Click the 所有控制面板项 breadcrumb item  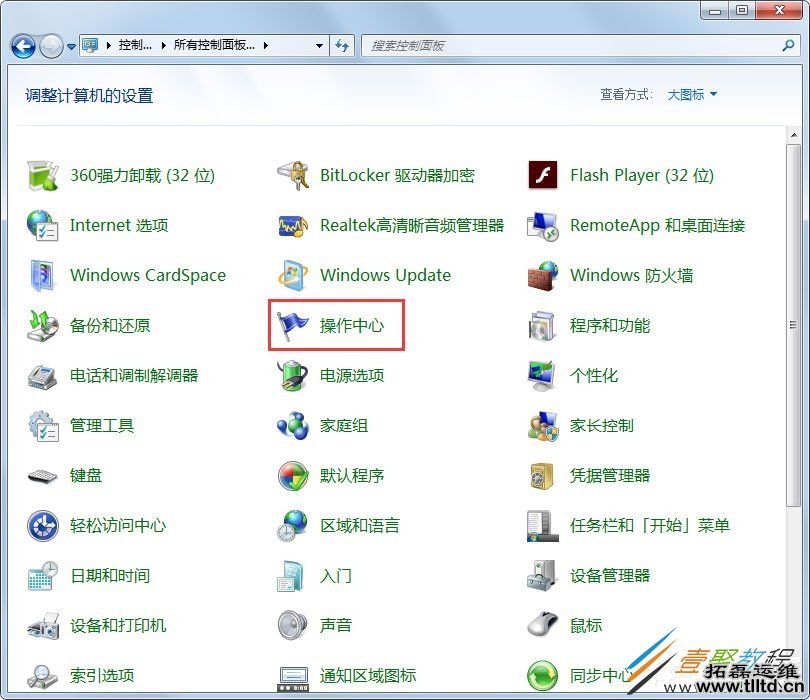click(x=212, y=45)
